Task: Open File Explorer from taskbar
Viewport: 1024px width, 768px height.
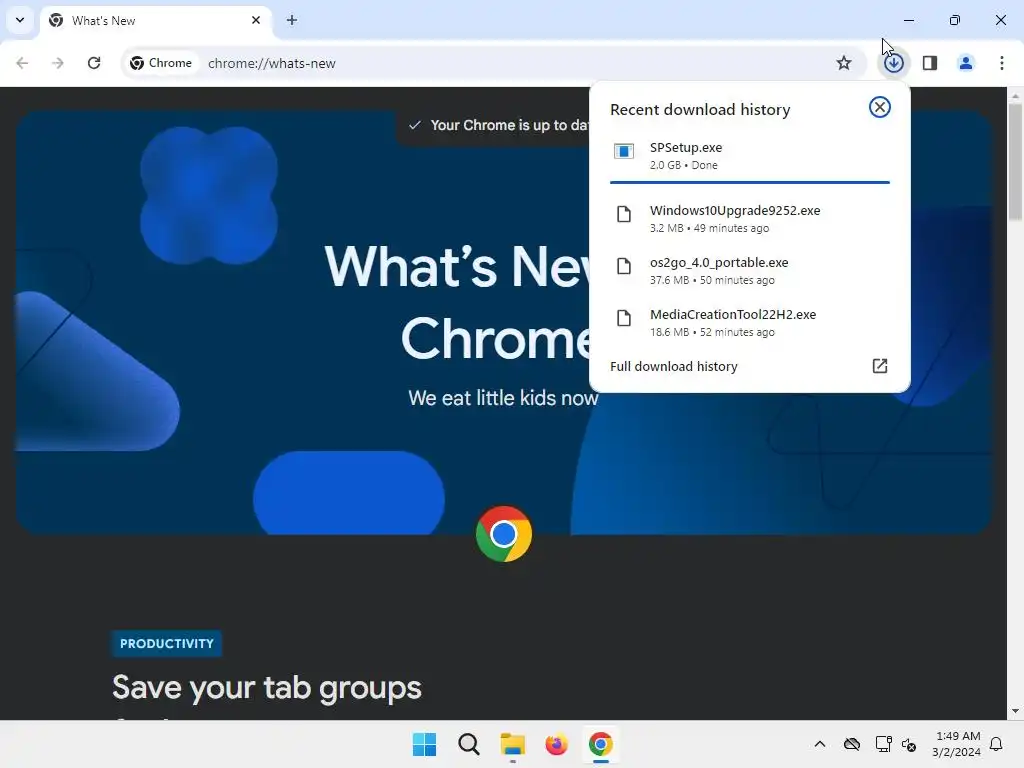Action: pyautogui.click(x=513, y=744)
